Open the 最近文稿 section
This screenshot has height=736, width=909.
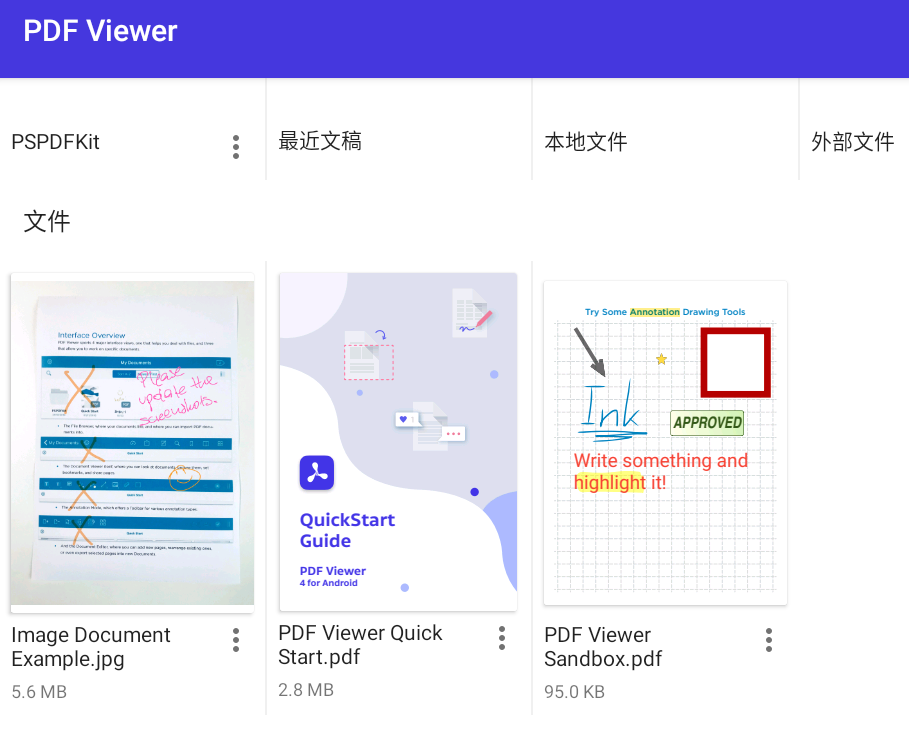(x=320, y=141)
